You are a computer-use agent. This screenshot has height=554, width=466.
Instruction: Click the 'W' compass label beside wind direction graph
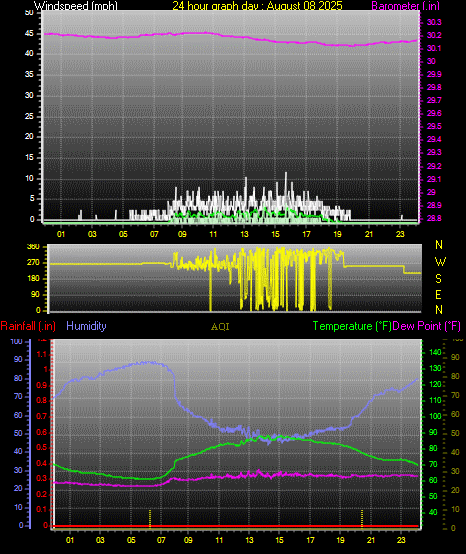440,262
